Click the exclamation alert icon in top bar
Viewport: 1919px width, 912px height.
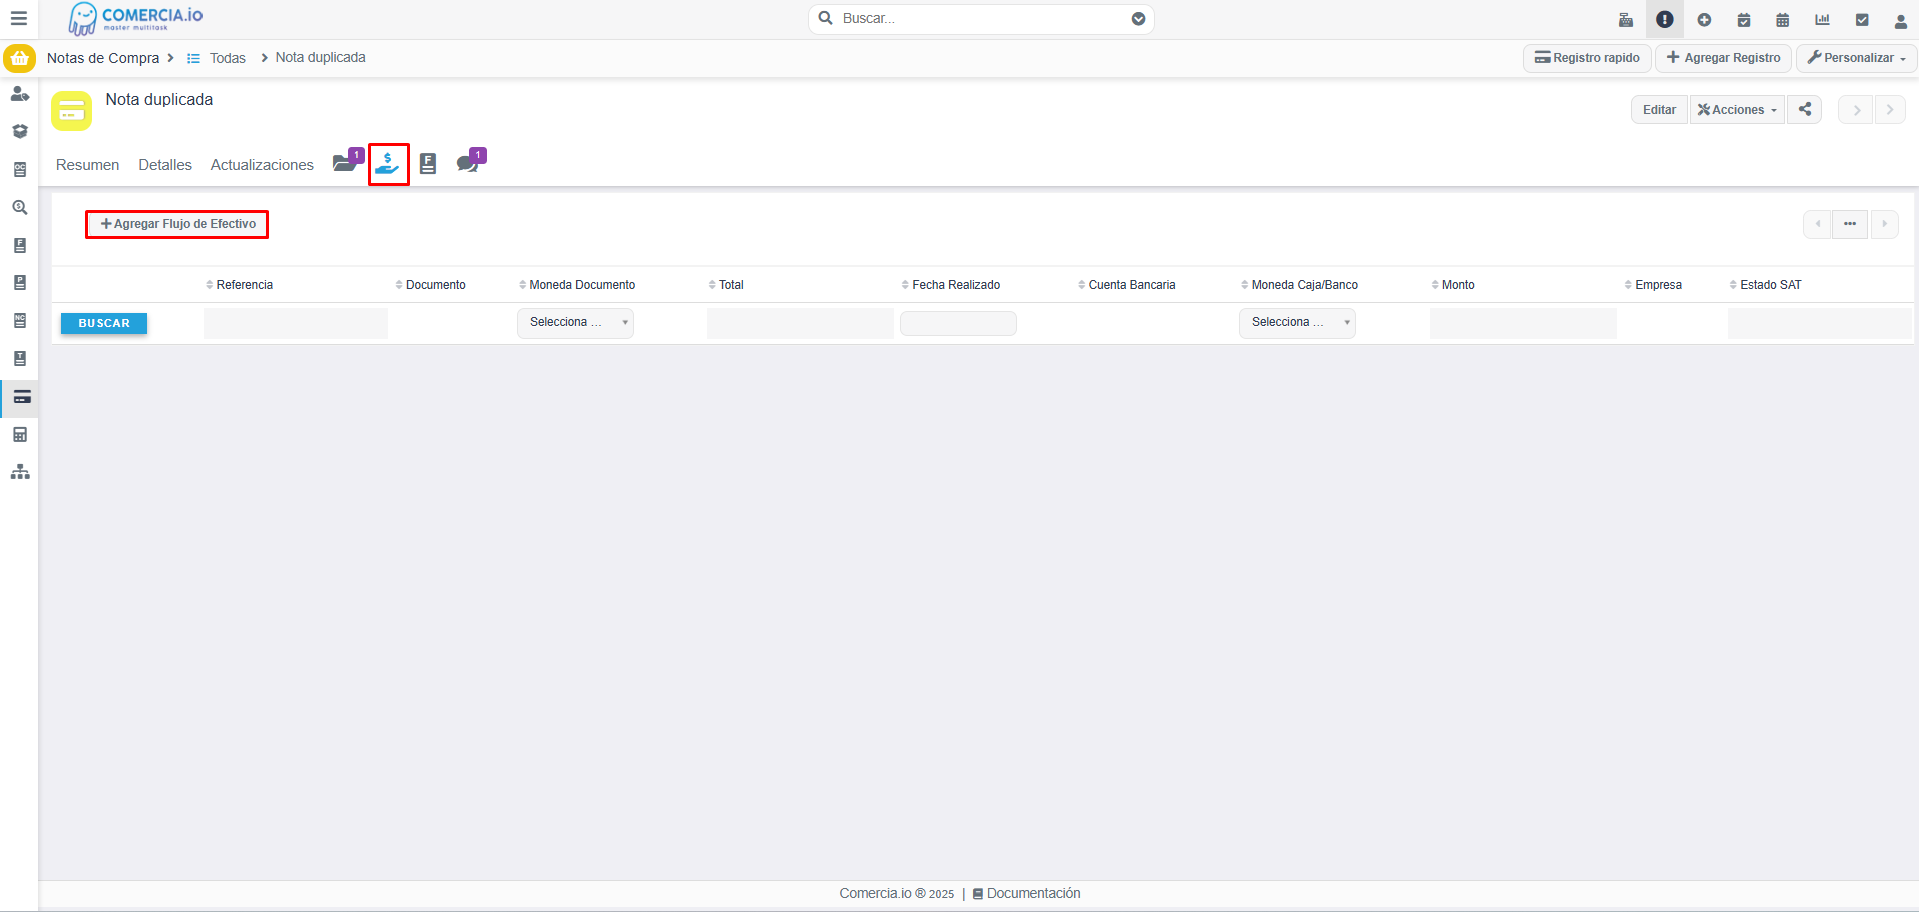[x=1665, y=20]
